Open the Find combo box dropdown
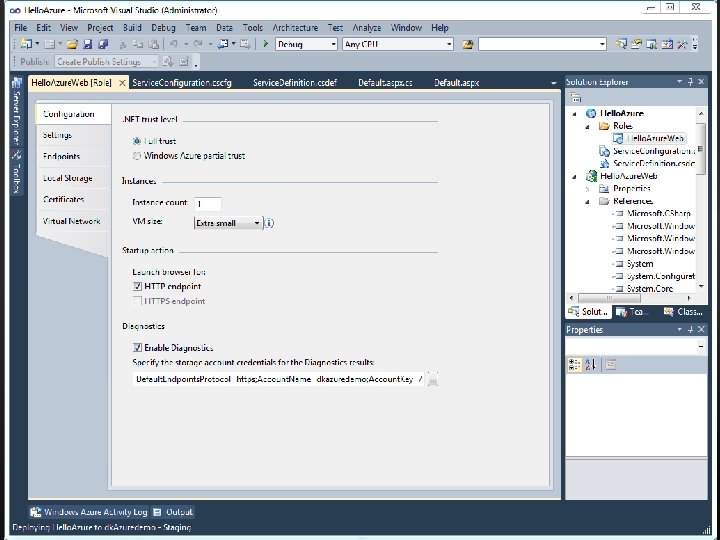The image size is (720, 540). point(602,44)
